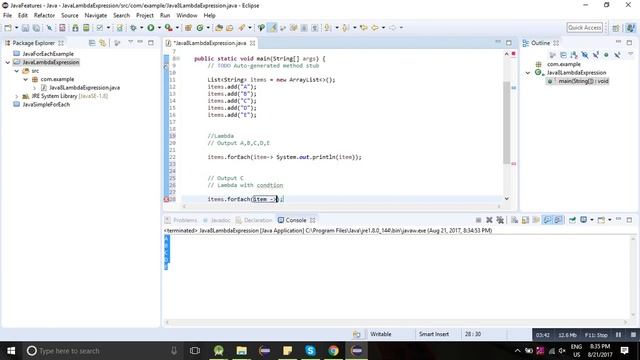This screenshot has height=360, width=640.
Task: Terminate the console process with the stop square
Action: tap(478, 220)
